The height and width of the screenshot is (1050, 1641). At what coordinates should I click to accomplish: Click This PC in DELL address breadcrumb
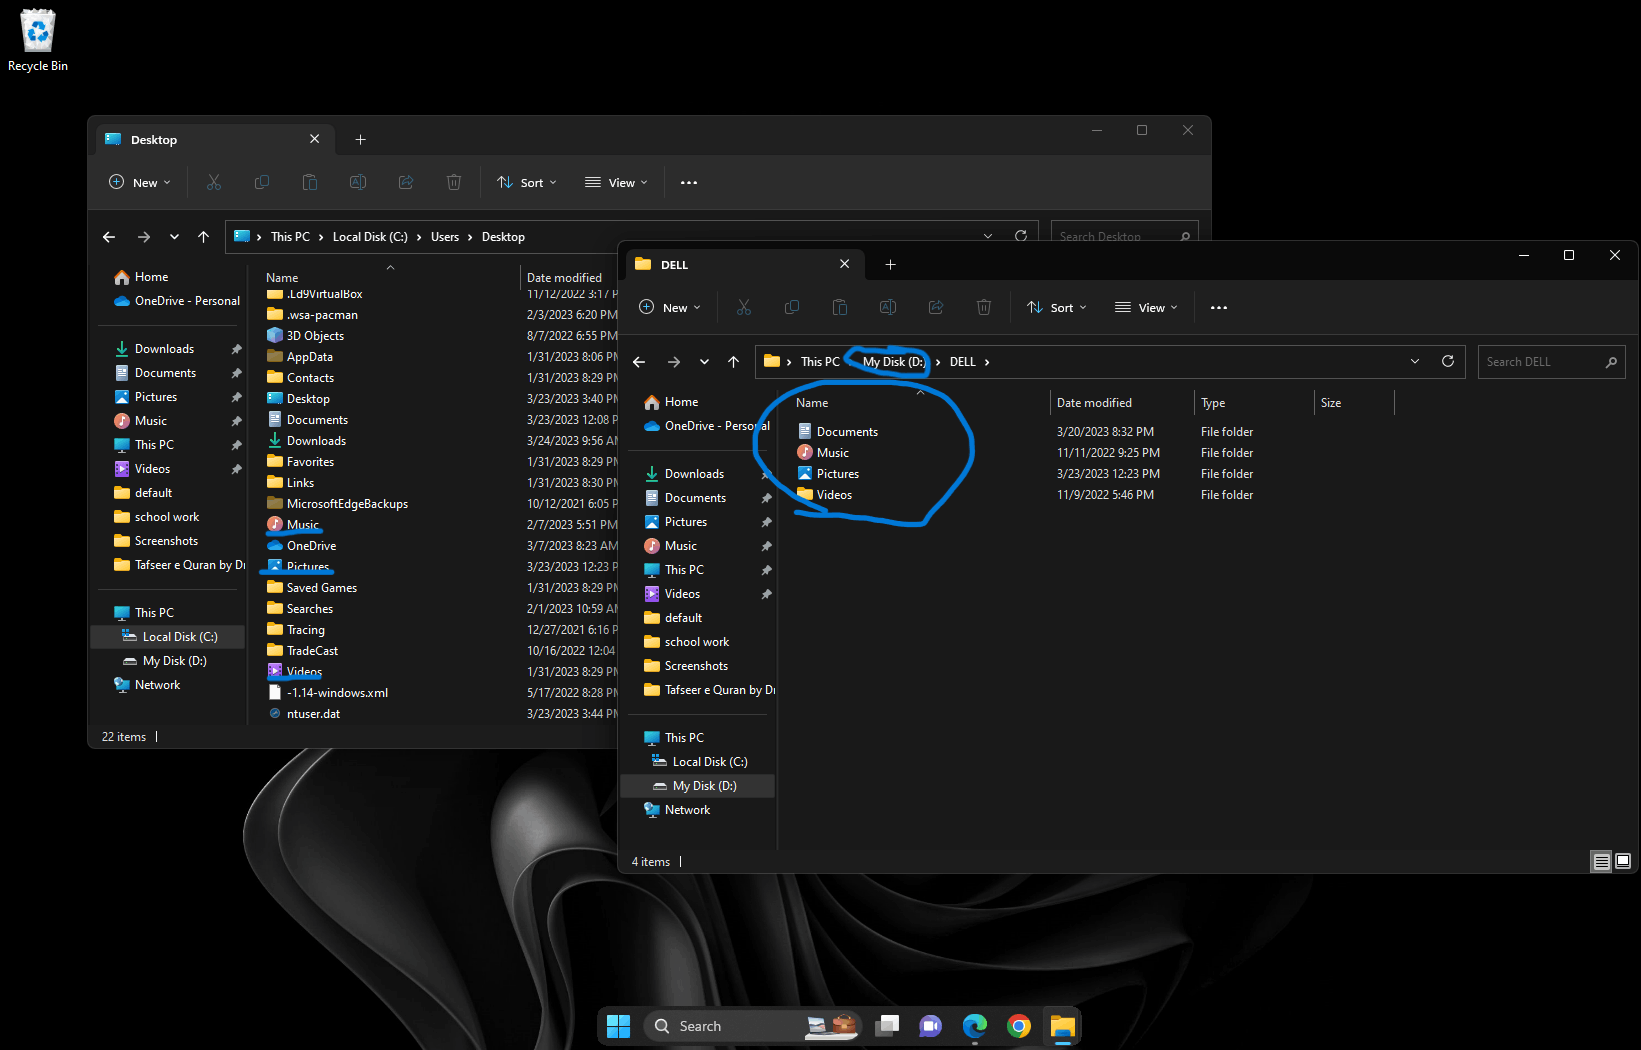point(820,362)
